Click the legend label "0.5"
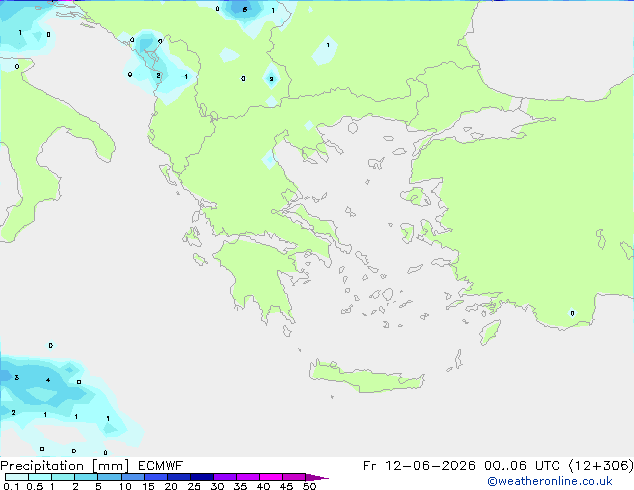 pos(35,486)
